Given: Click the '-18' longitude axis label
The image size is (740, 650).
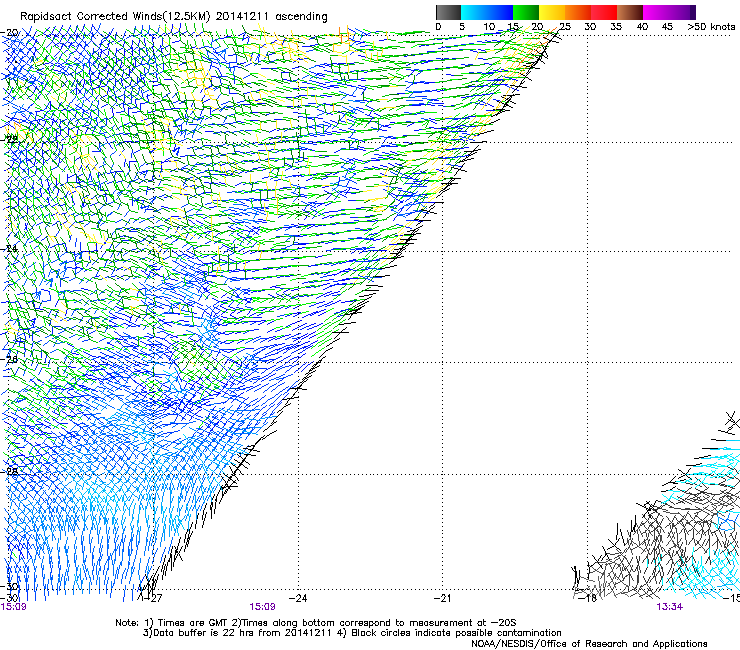Looking at the screenshot, I should [x=587, y=598].
